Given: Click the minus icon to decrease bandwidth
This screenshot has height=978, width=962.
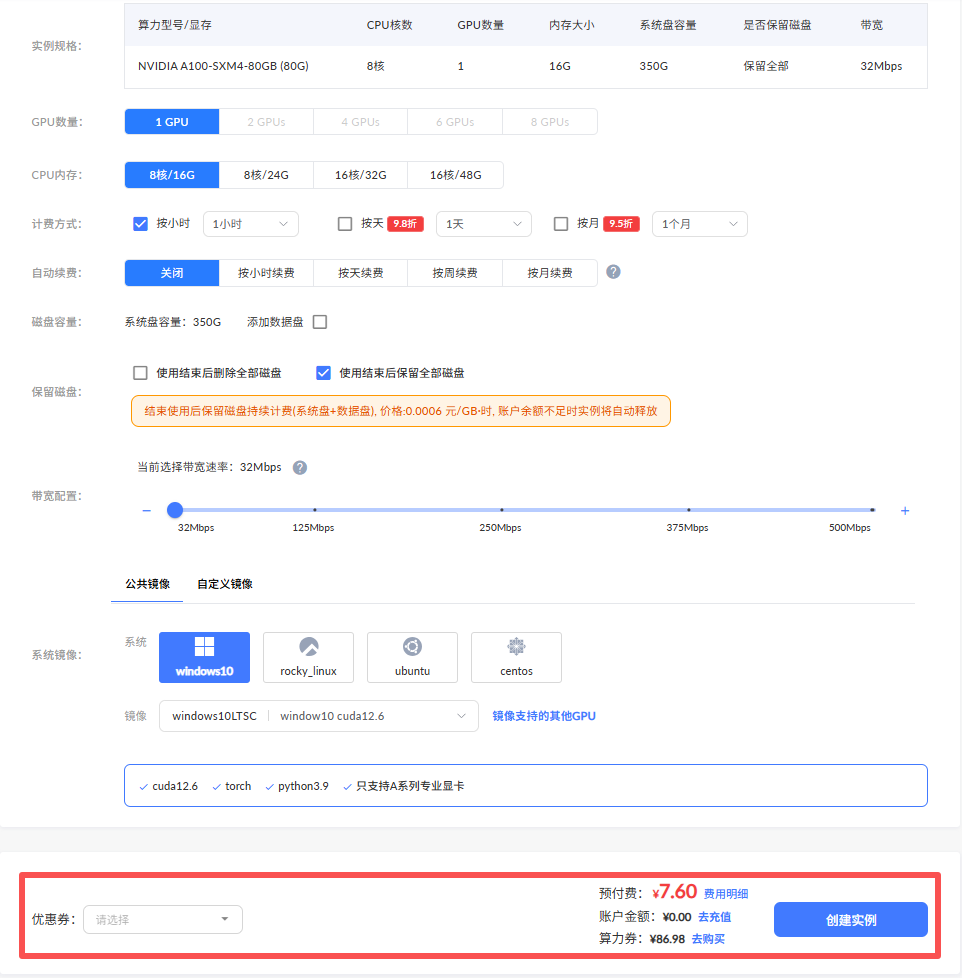Looking at the screenshot, I should coord(147,510).
